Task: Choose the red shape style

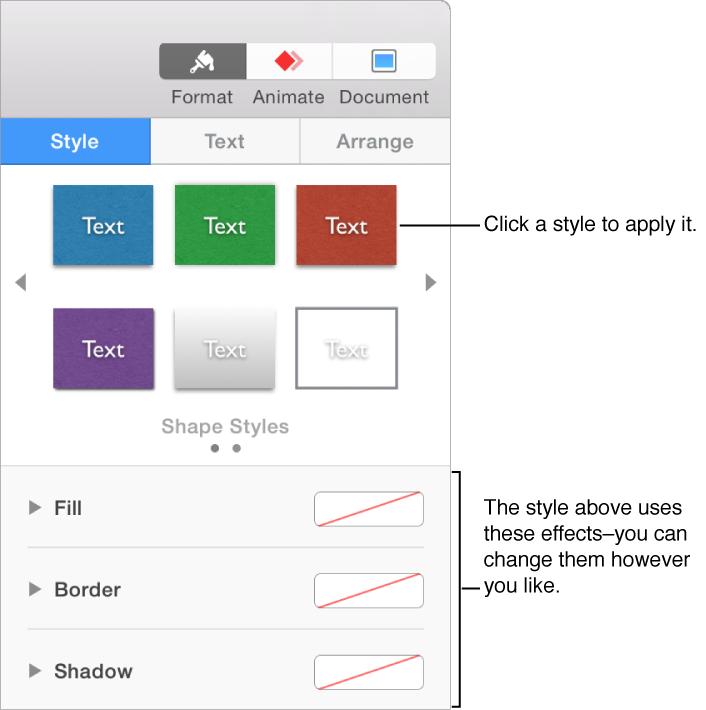Action: [346, 225]
